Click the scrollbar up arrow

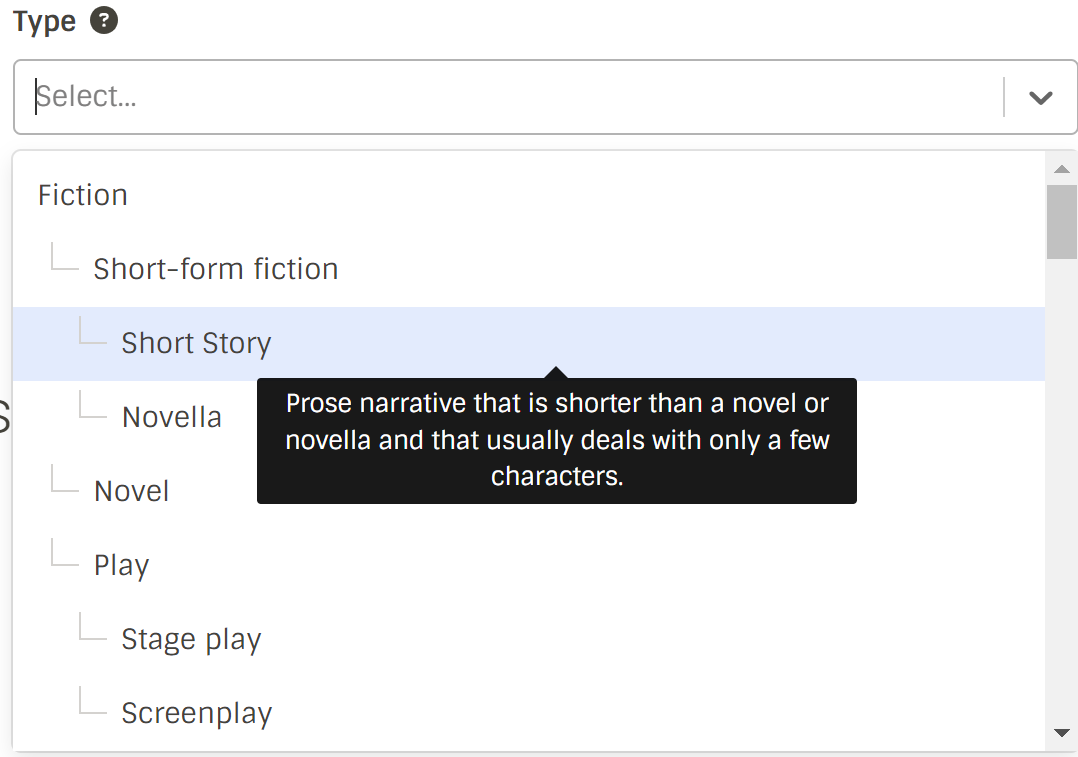pos(1062,169)
